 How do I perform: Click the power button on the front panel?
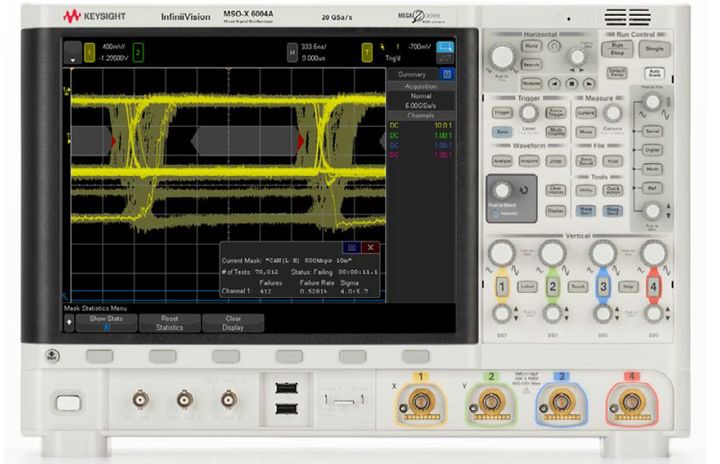click(68, 403)
